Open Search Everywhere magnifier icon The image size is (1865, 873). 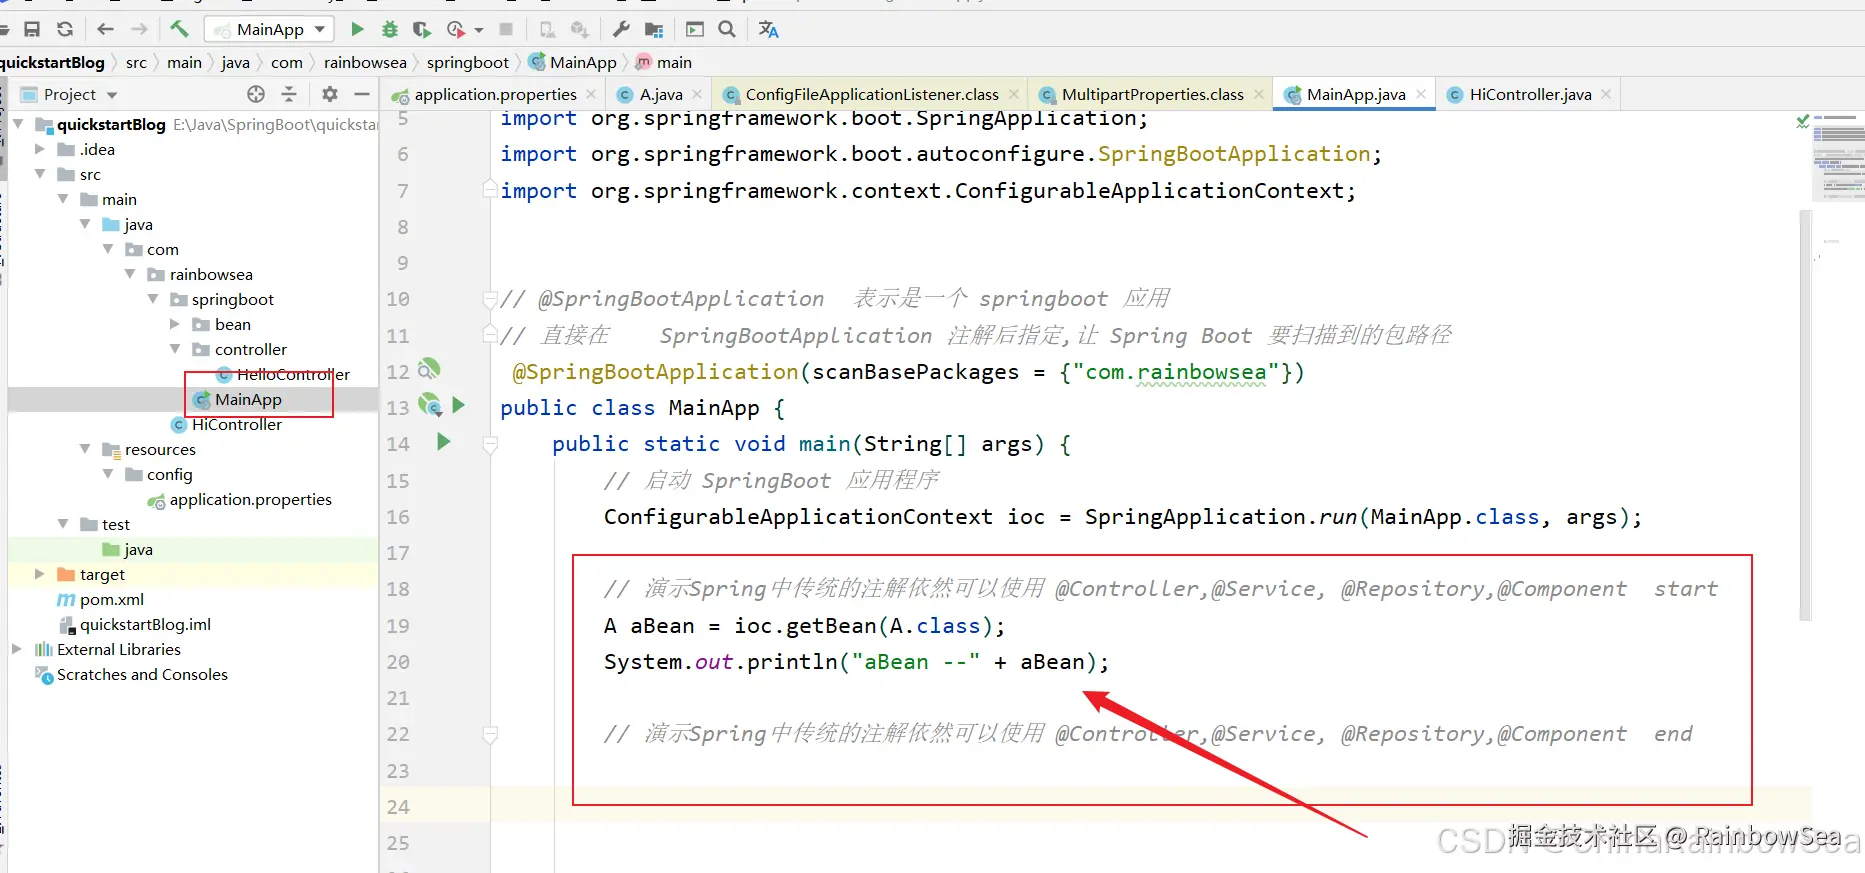click(727, 29)
